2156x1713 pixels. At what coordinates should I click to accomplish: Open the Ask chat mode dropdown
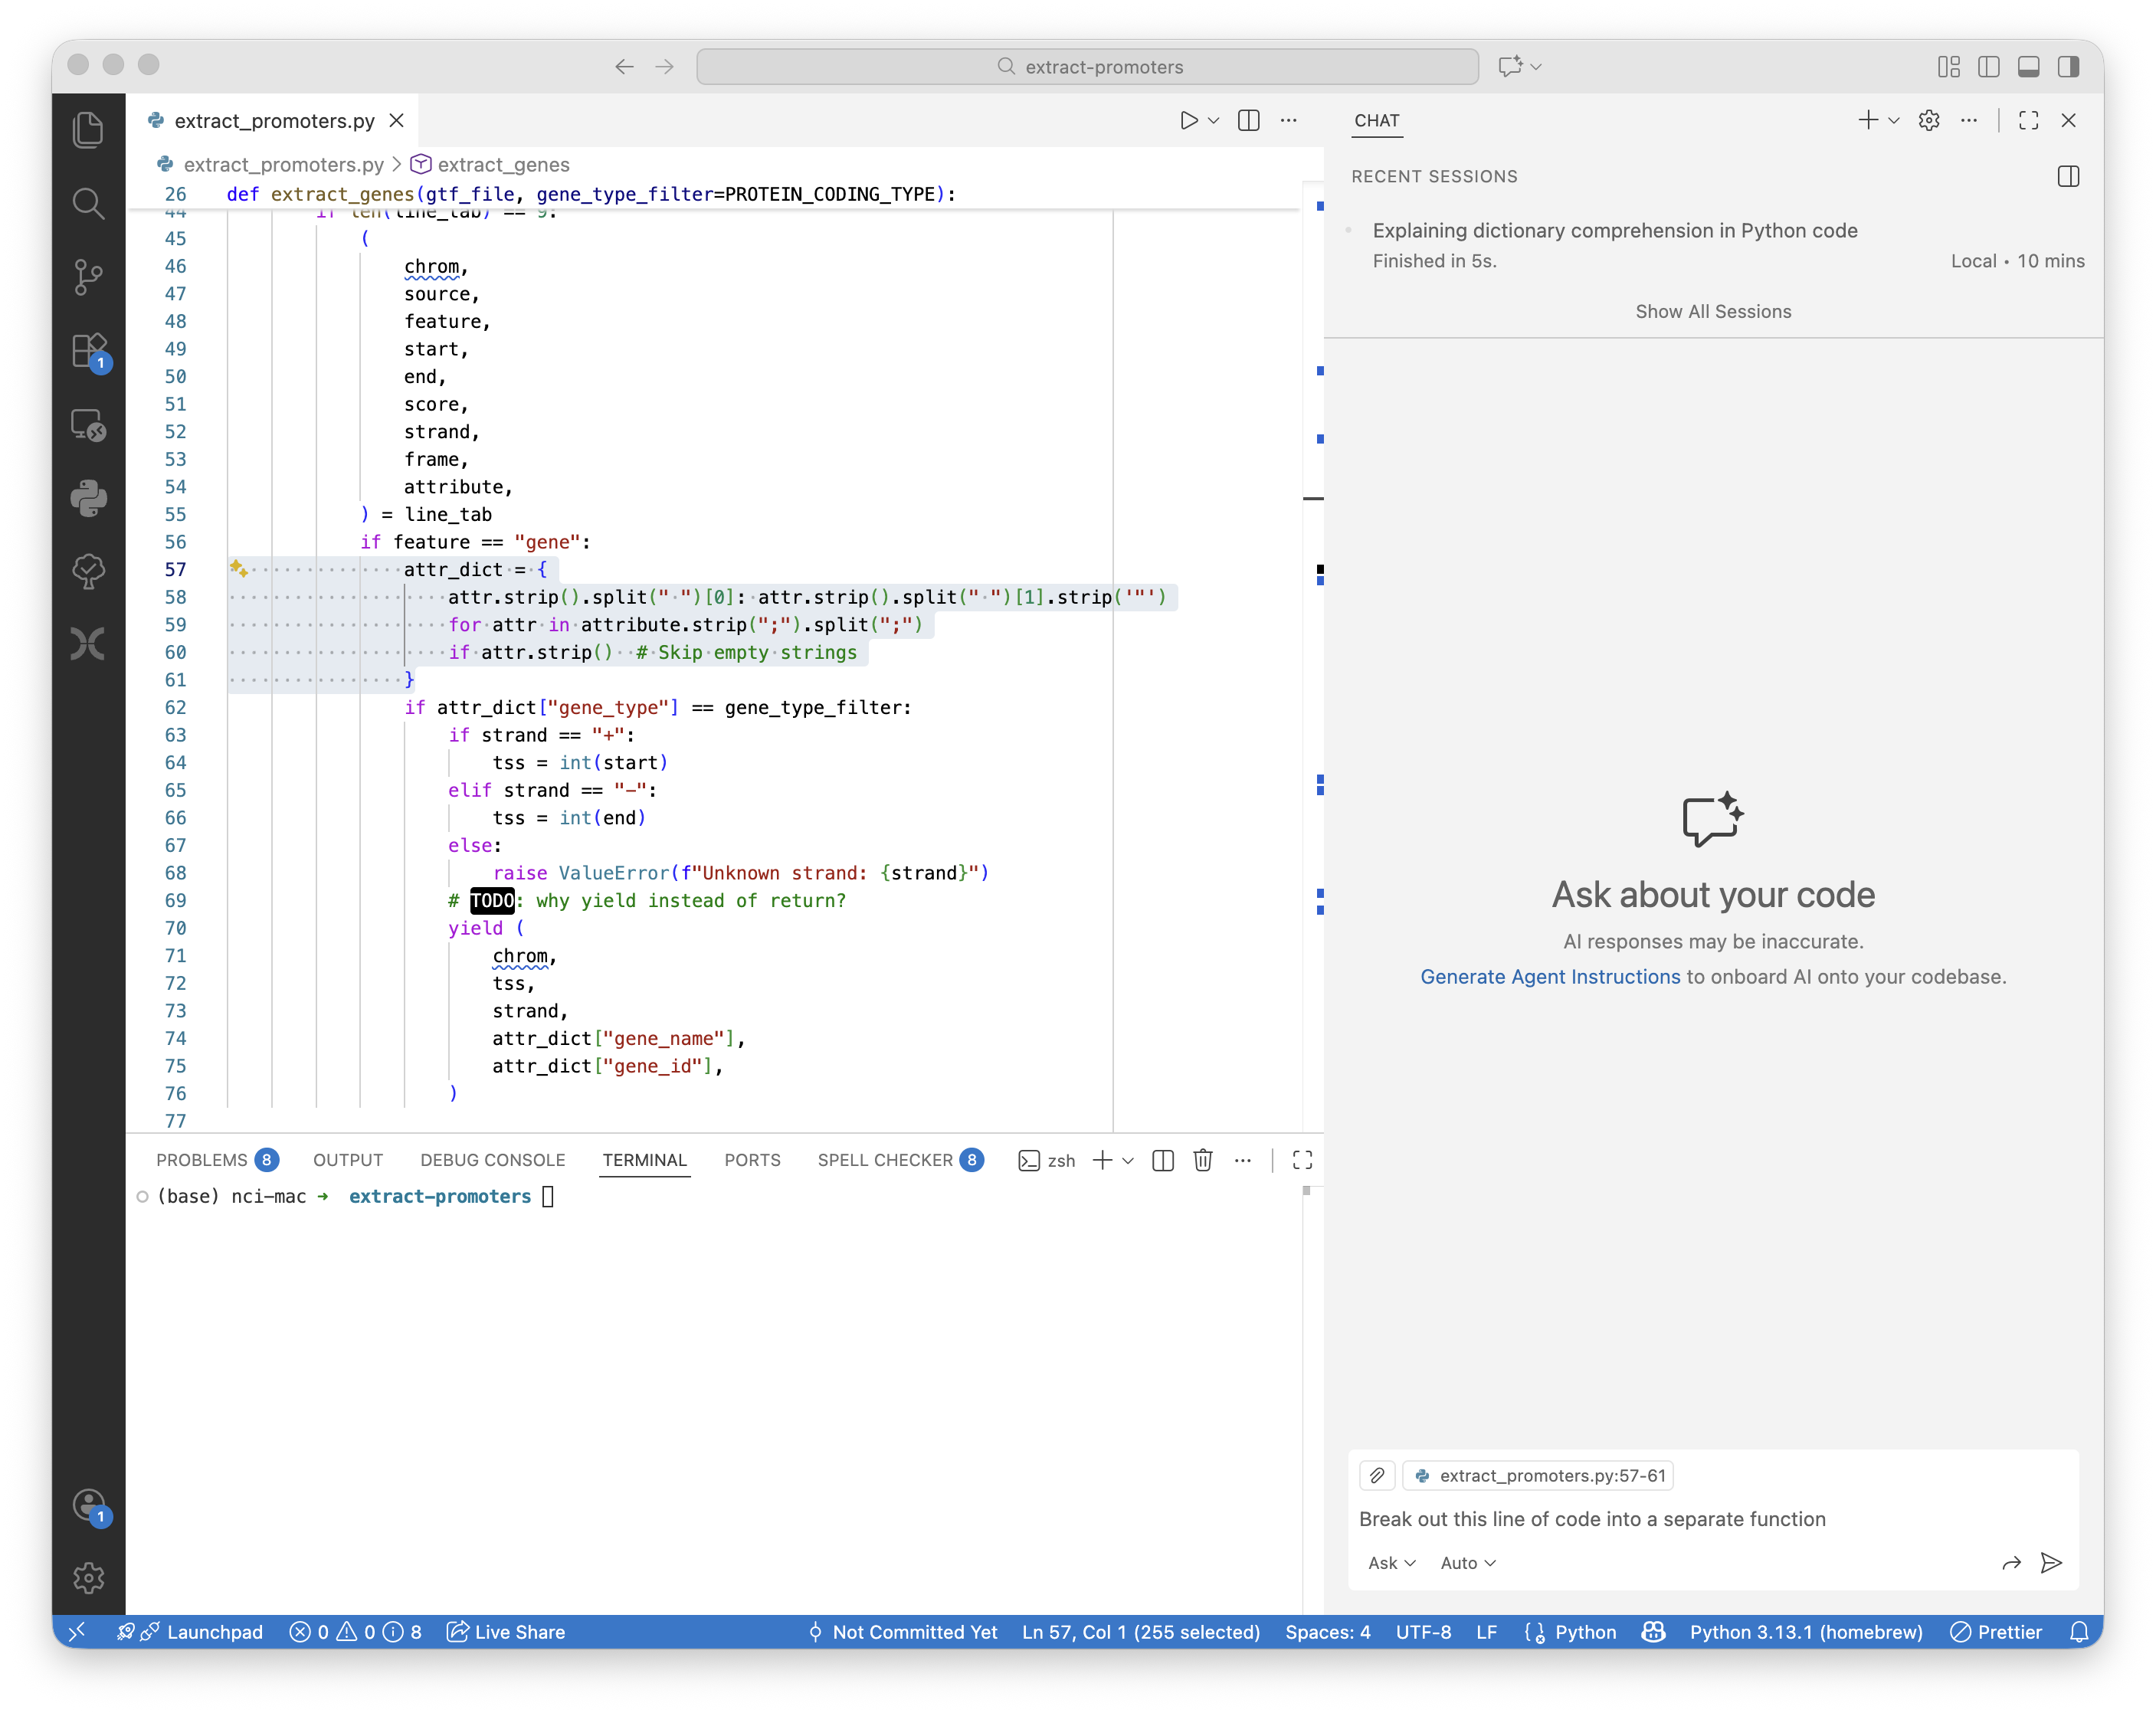tap(1391, 1563)
